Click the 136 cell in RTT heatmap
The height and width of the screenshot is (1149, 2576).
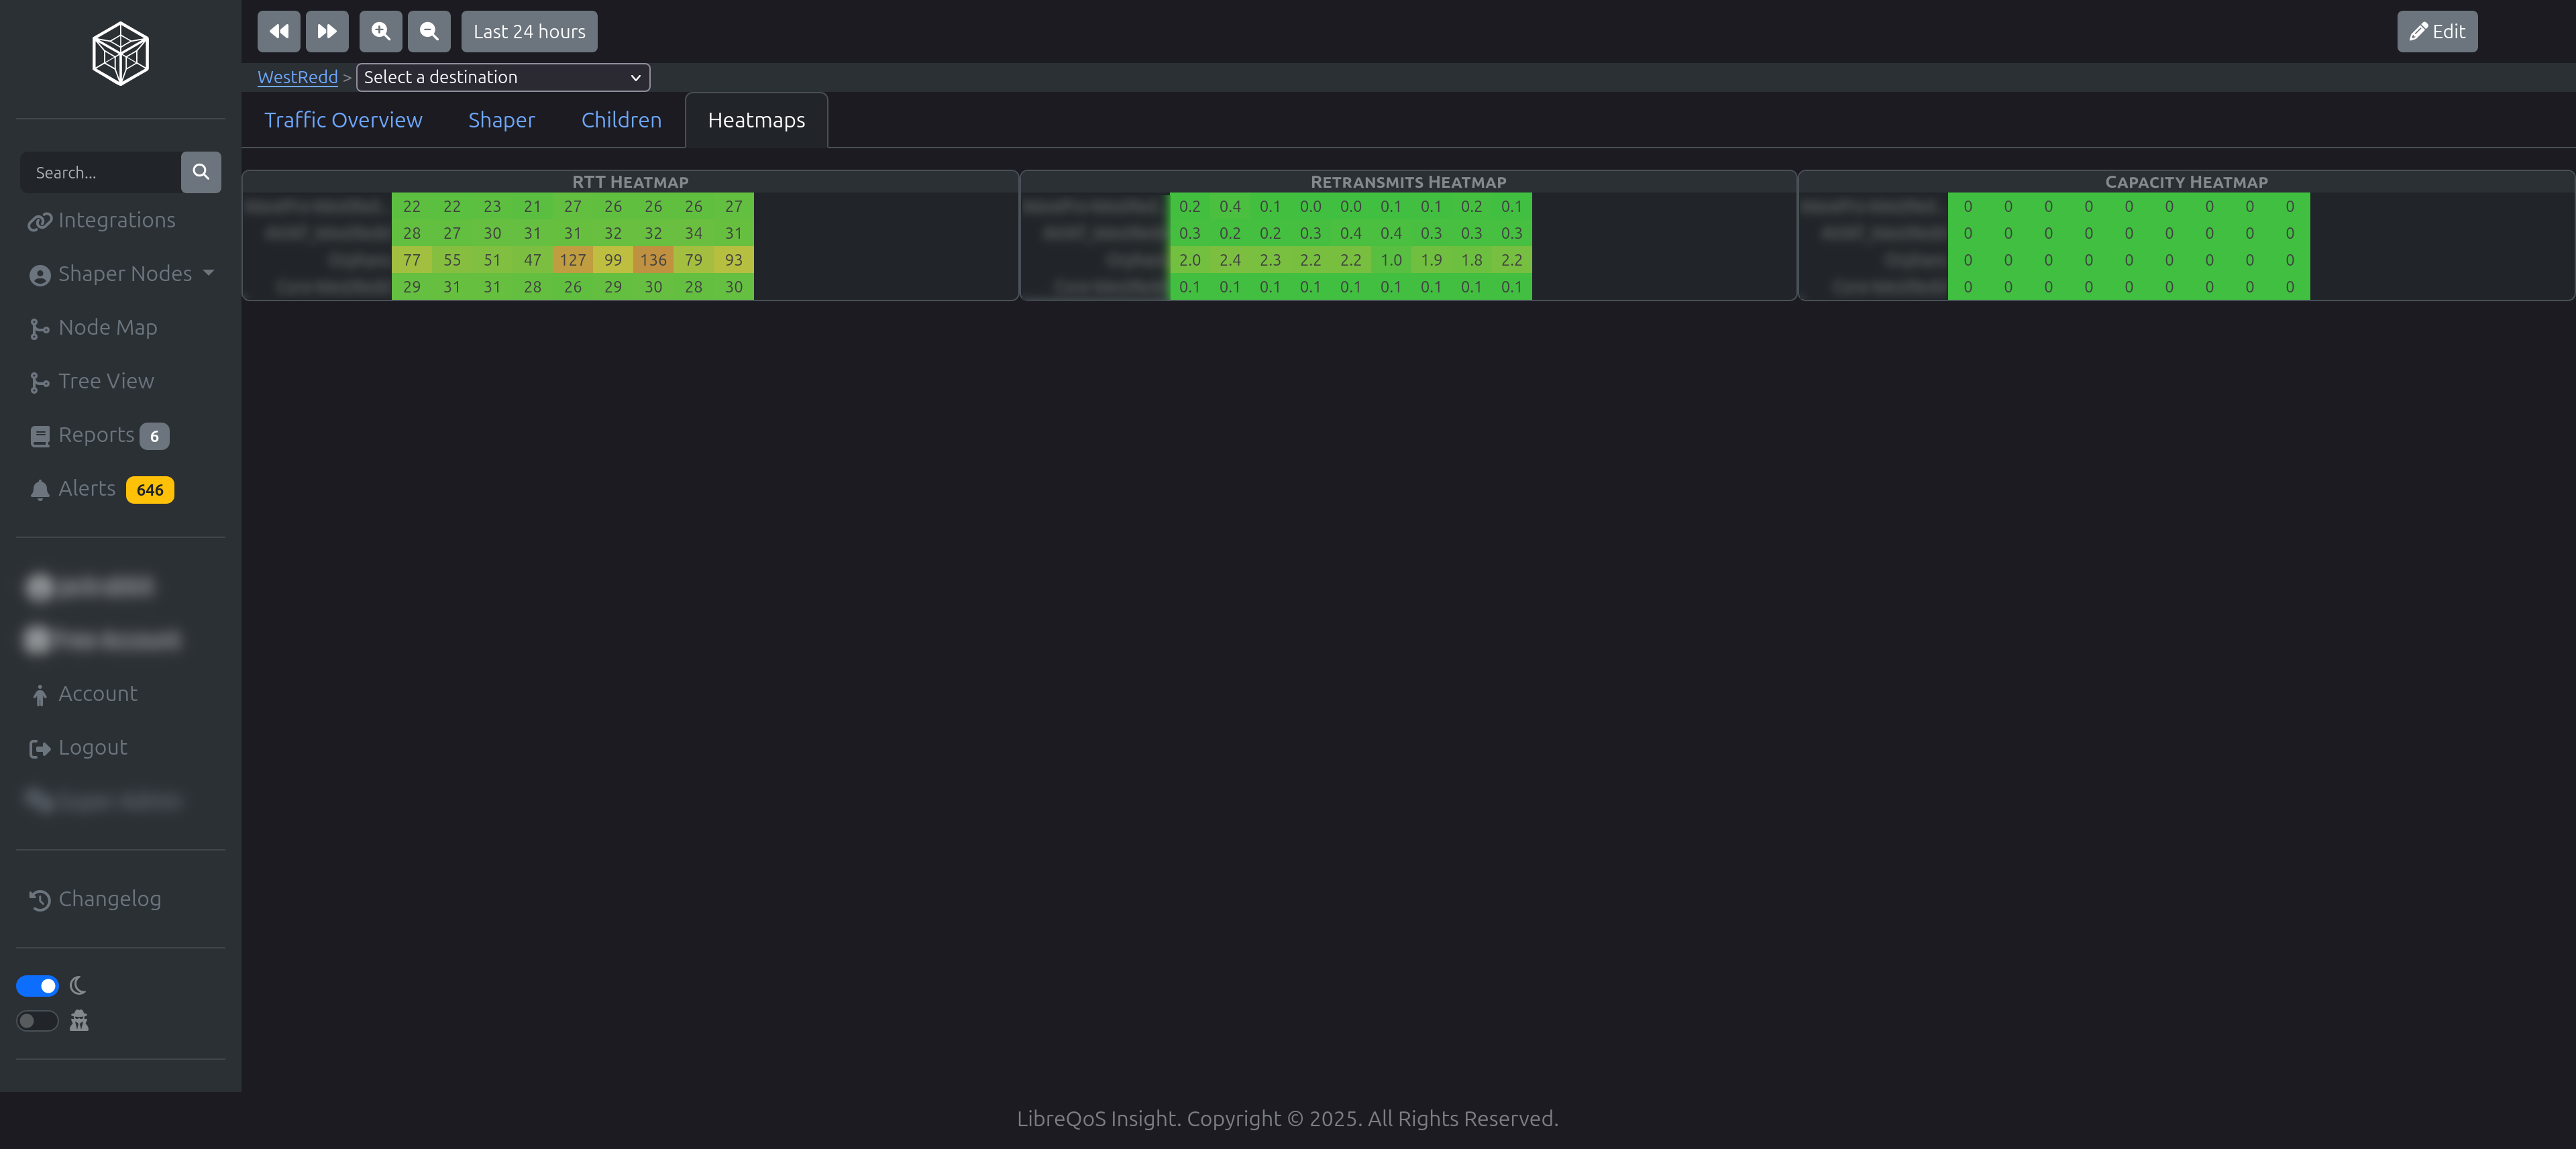[x=653, y=260]
